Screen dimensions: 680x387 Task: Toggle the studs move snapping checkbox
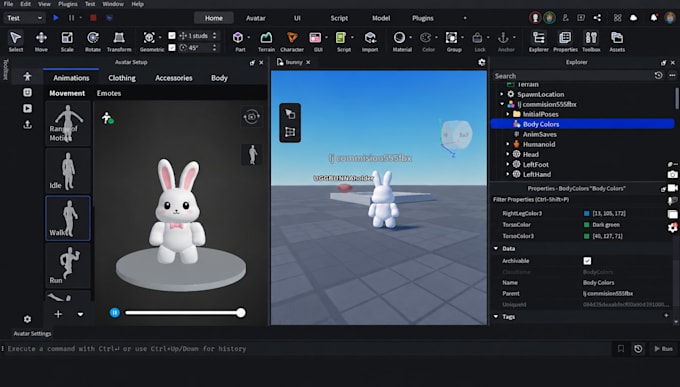point(172,36)
